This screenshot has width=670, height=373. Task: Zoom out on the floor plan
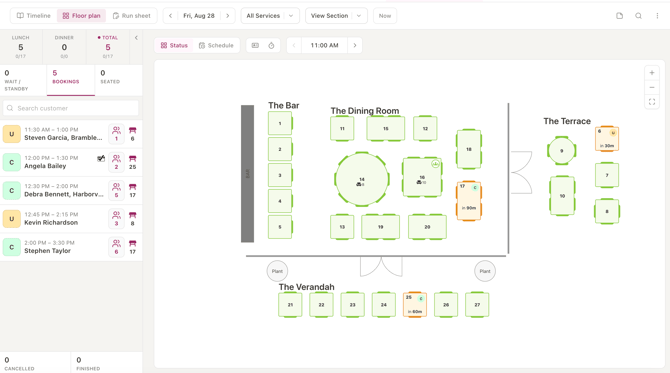point(652,88)
